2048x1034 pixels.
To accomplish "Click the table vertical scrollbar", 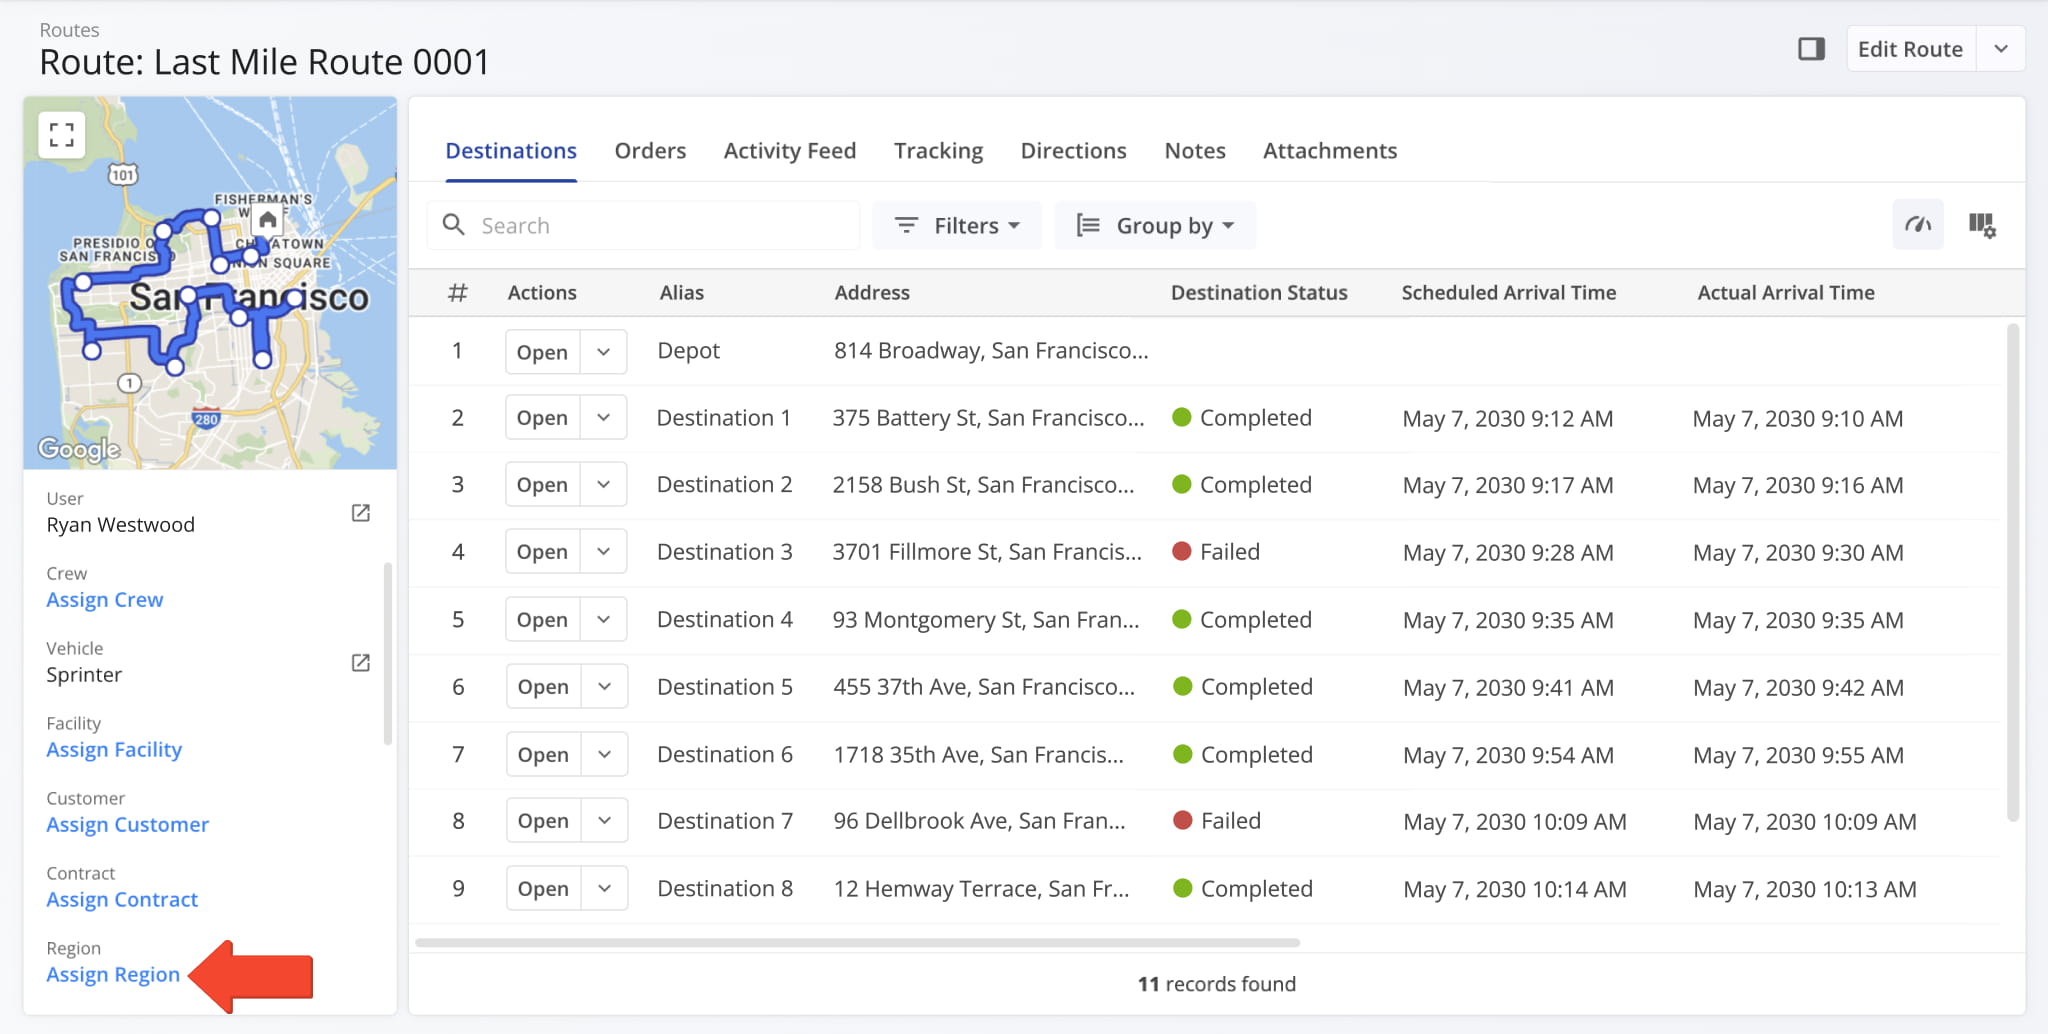I will [2013, 572].
